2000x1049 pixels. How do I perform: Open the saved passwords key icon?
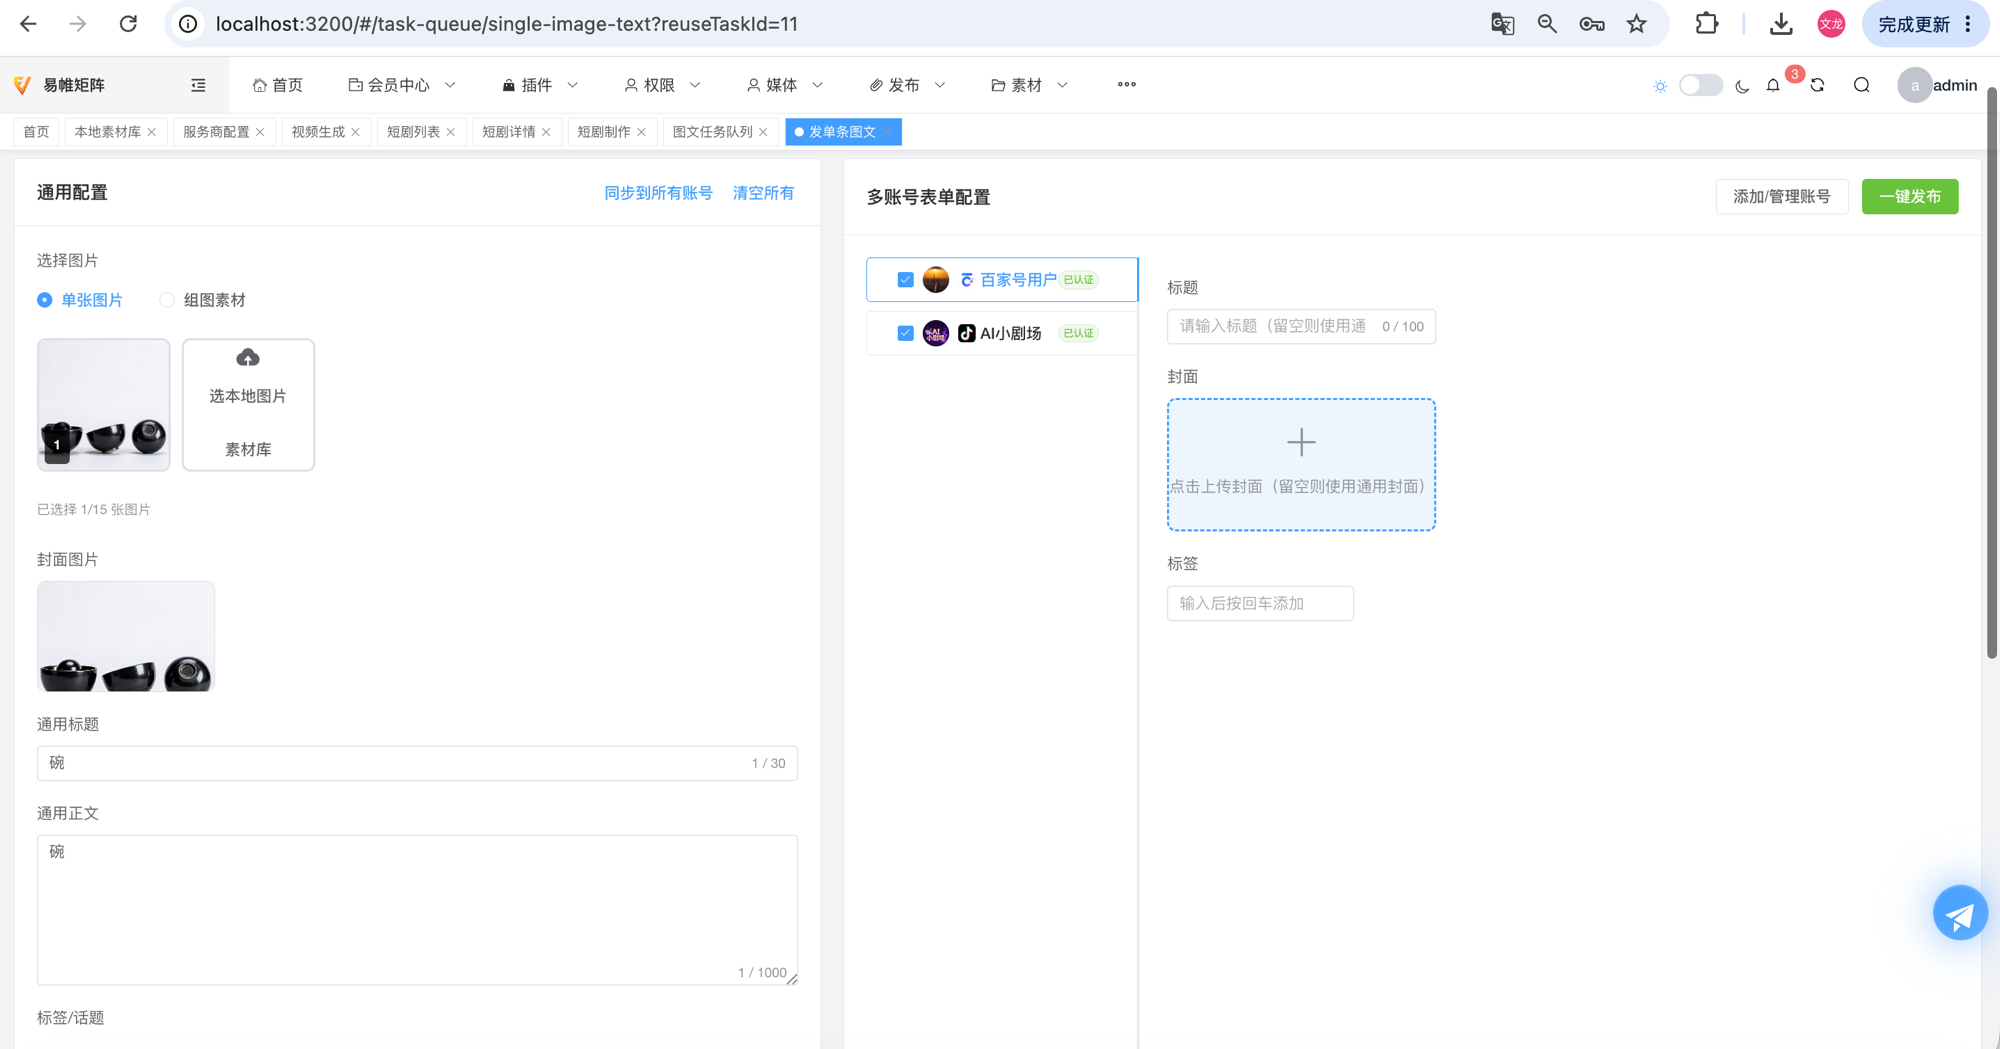pos(1592,24)
